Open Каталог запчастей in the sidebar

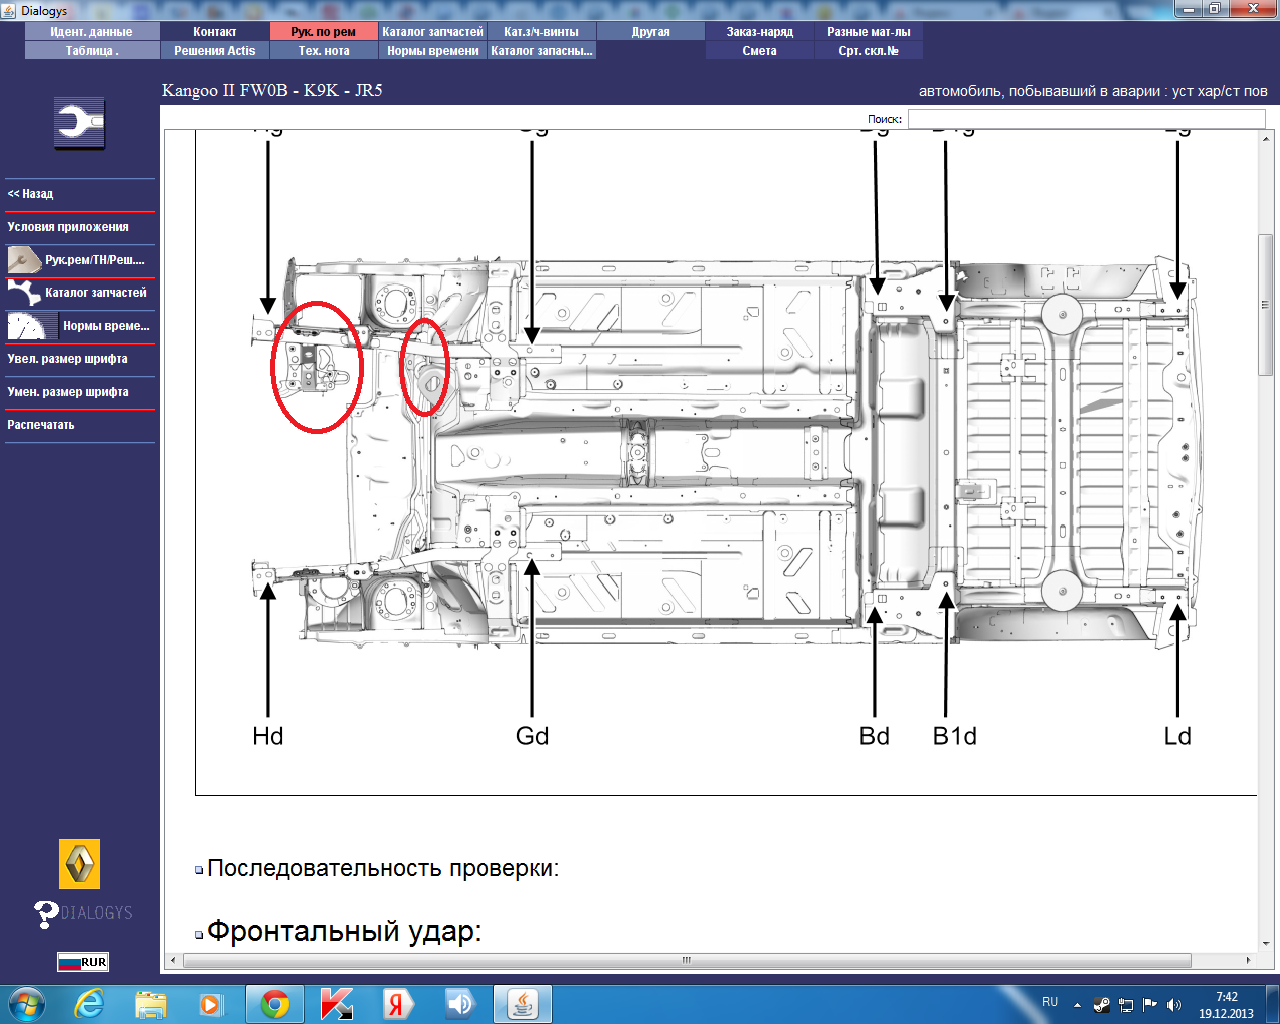point(80,293)
